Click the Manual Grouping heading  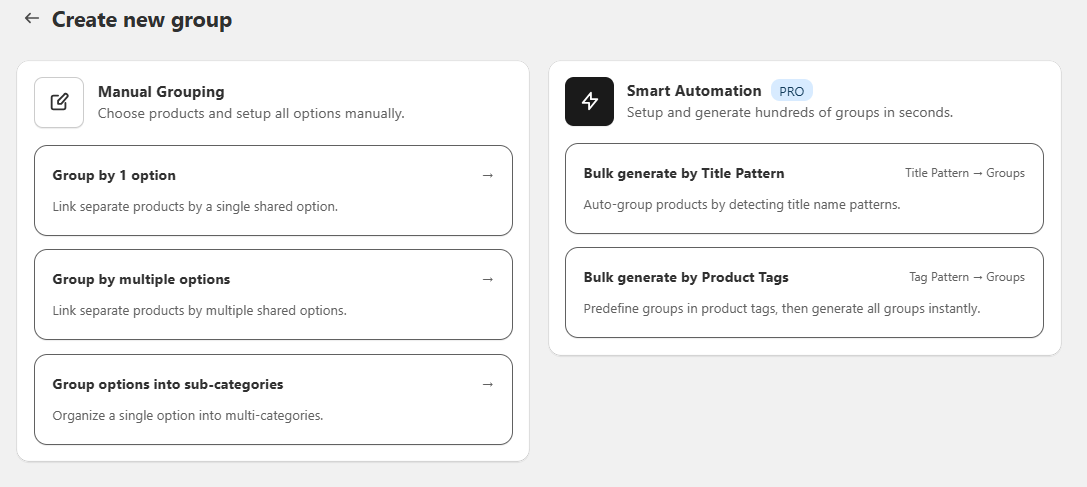(161, 92)
